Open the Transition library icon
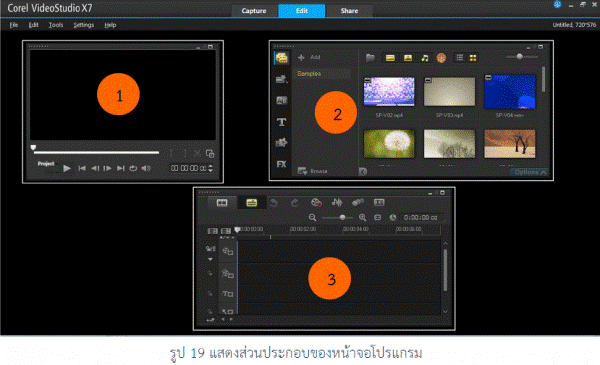The width and height of the screenshot is (600, 365). [281, 101]
